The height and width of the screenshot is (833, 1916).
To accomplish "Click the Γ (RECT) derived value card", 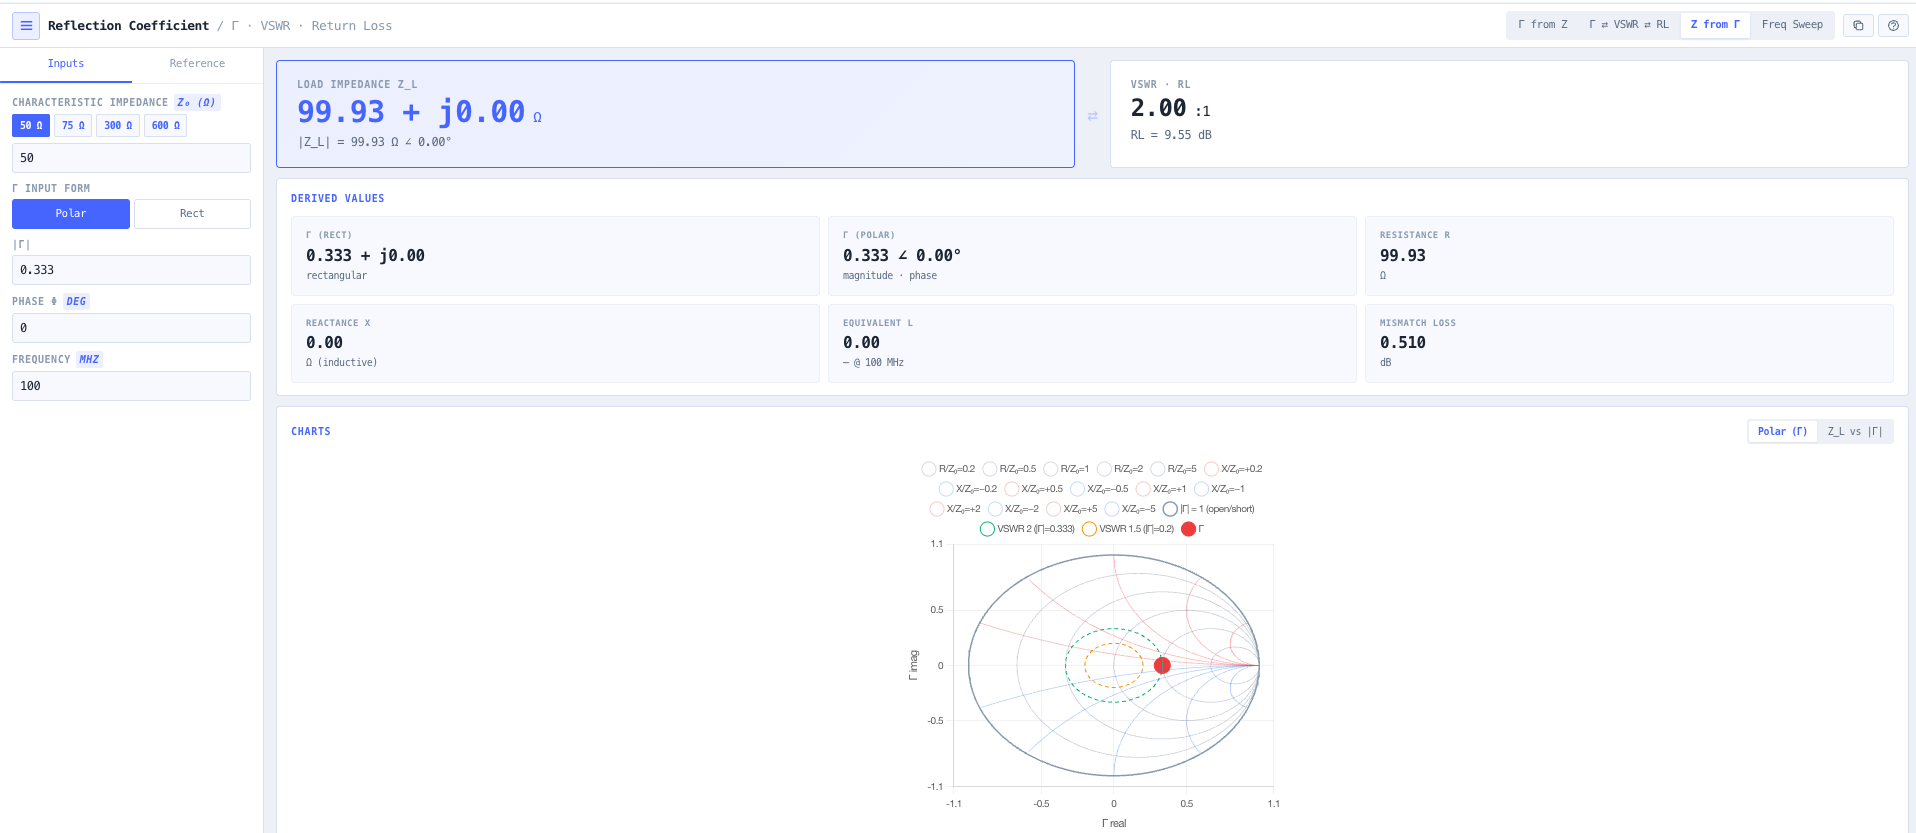I will (x=555, y=256).
